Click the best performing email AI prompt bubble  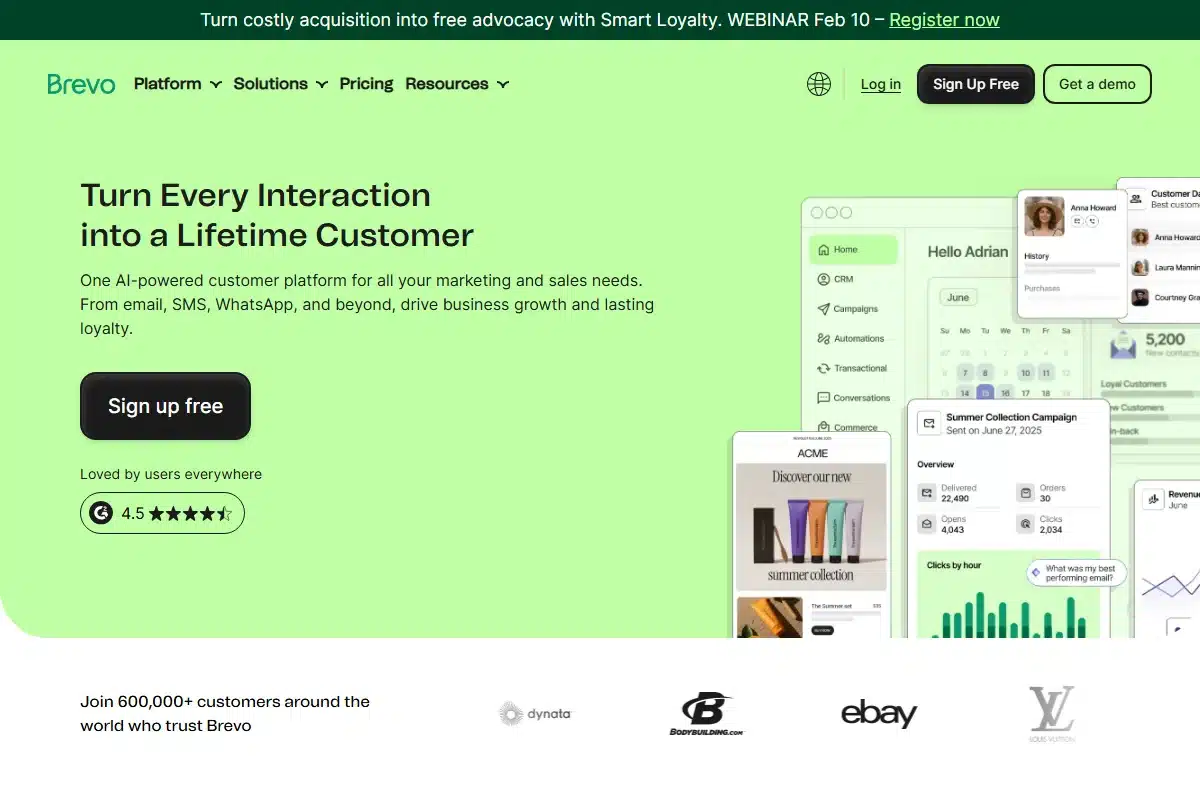(1075, 572)
